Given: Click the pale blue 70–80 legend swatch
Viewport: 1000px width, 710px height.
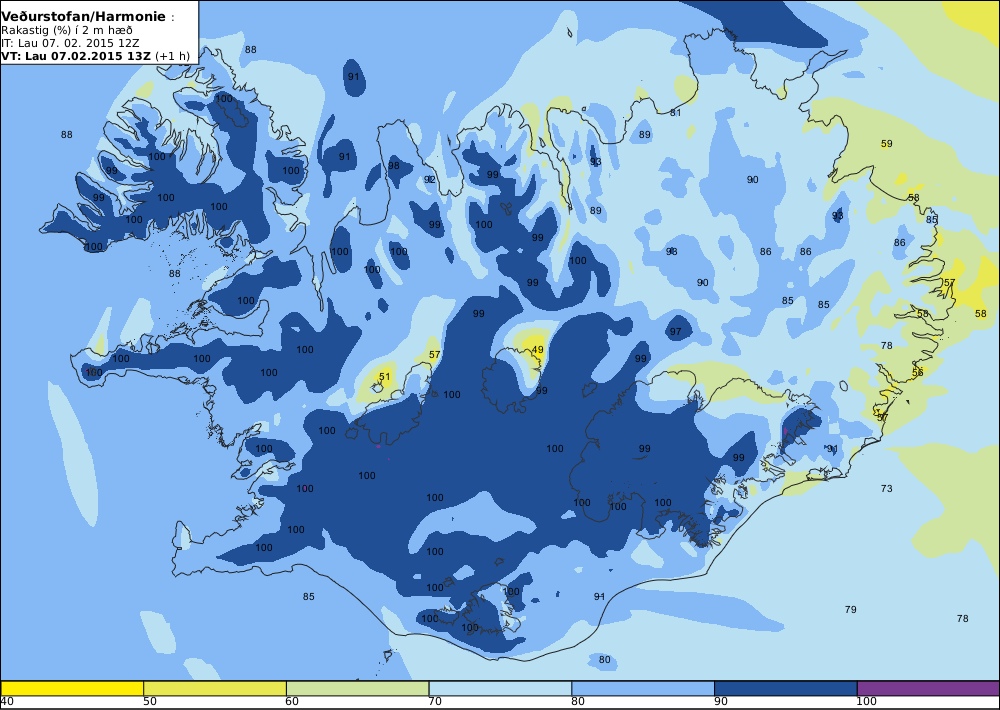Looking at the screenshot, I should pyautogui.click(x=501, y=688).
